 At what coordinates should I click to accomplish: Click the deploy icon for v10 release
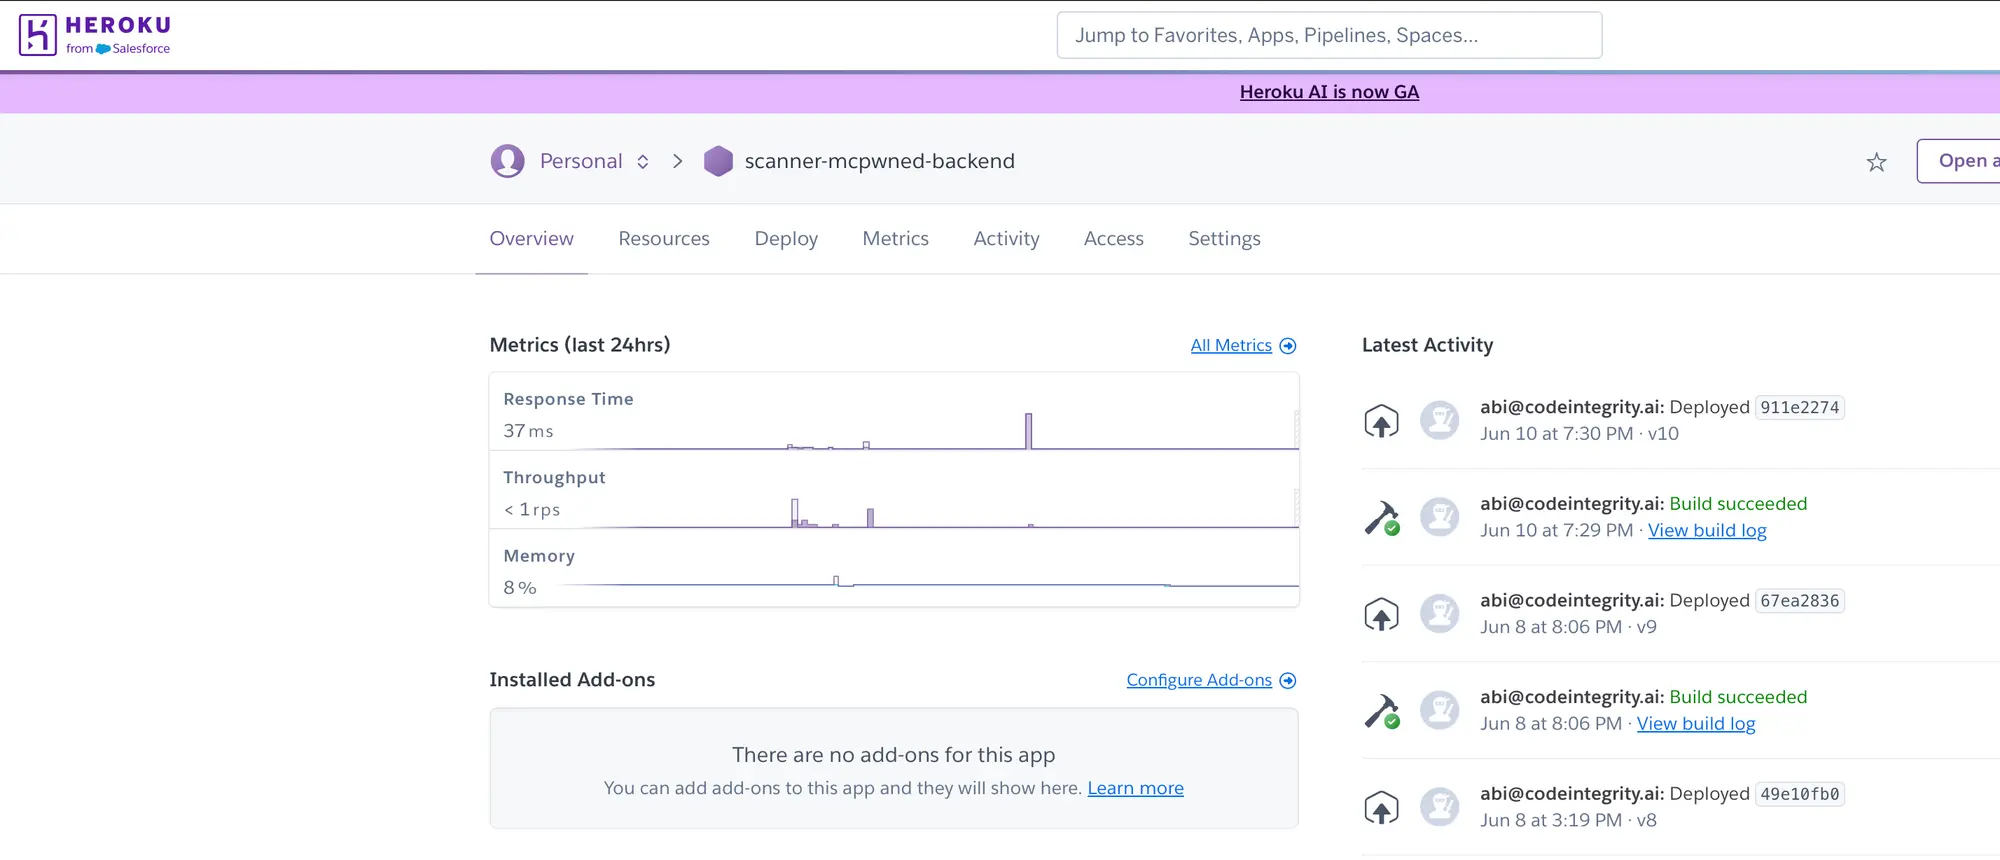click(x=1381, y=421)
